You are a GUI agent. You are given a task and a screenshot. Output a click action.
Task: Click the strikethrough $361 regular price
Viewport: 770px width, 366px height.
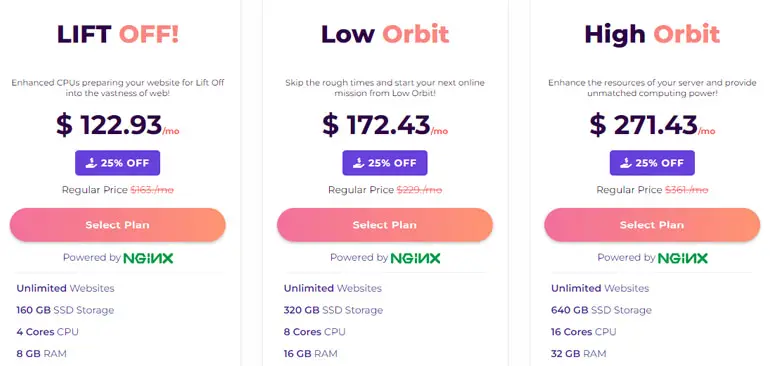point(687,190)
